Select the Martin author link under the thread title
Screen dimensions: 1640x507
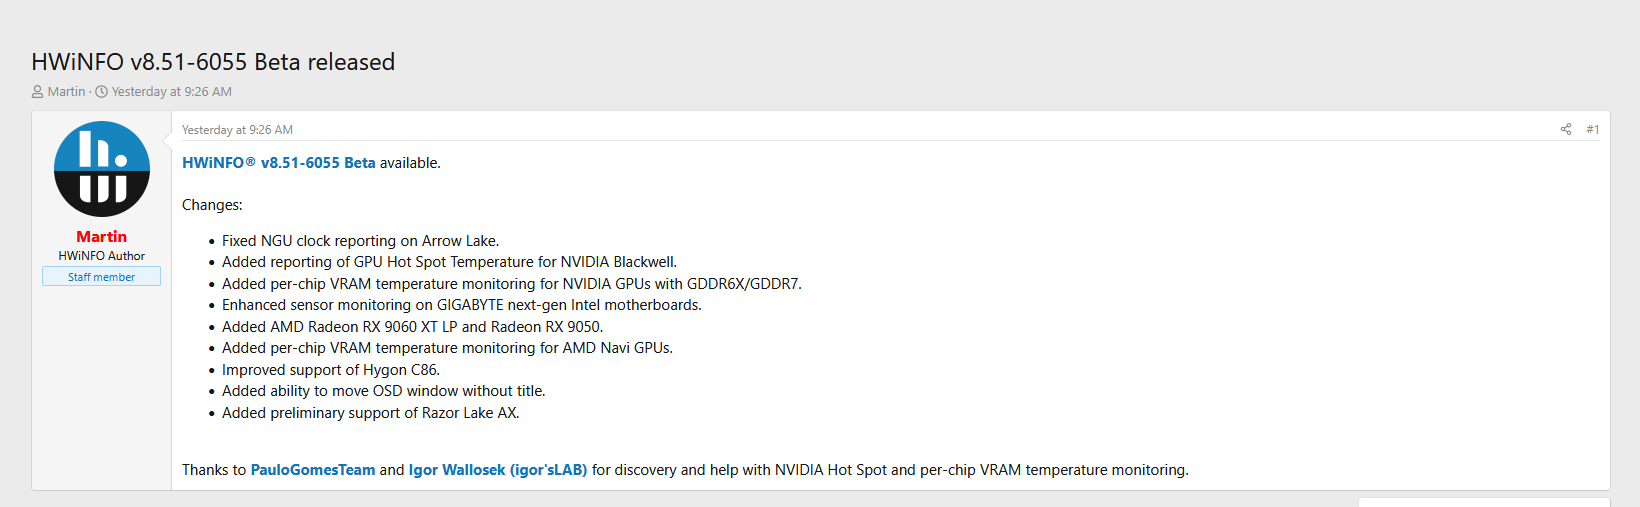point(67,92)
